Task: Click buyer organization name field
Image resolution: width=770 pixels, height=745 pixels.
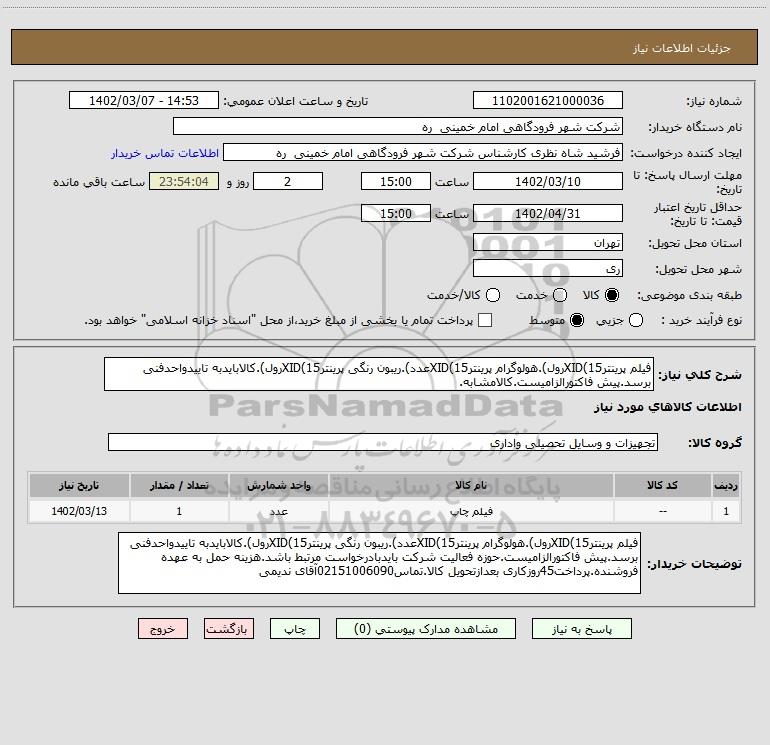Action: click(398, 127)
